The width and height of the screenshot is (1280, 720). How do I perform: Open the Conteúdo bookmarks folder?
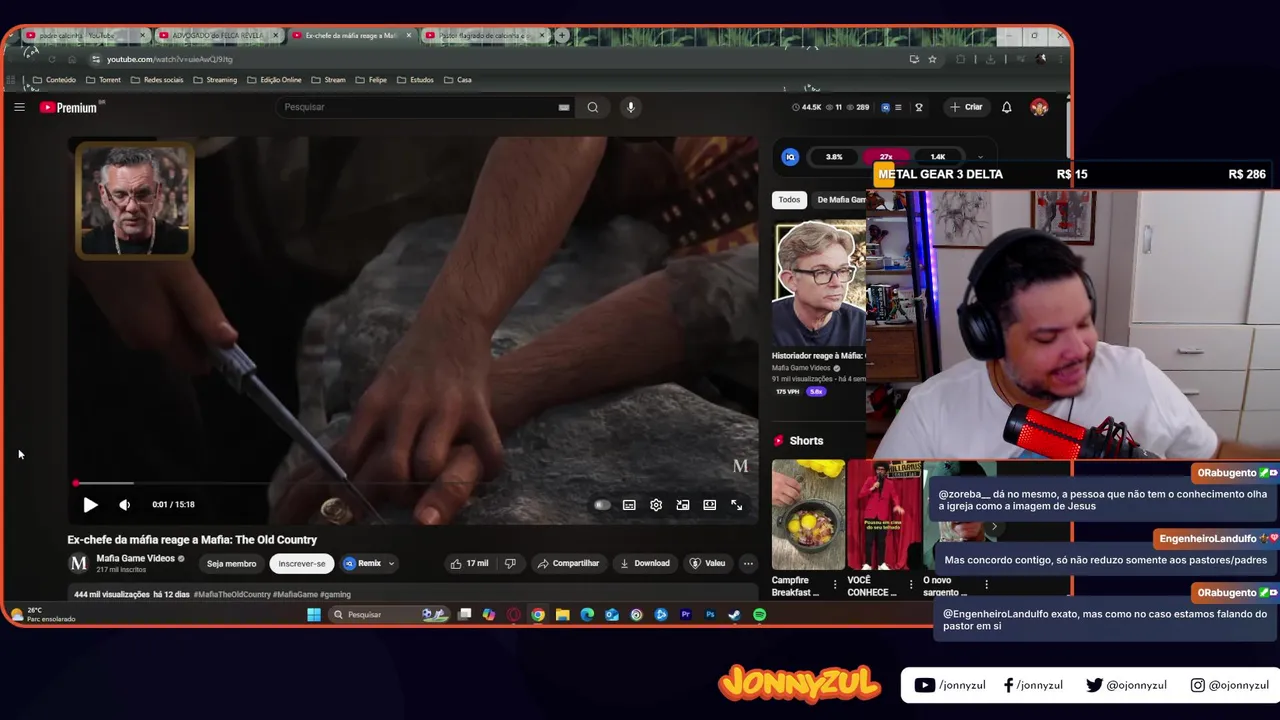pos(54,80)
